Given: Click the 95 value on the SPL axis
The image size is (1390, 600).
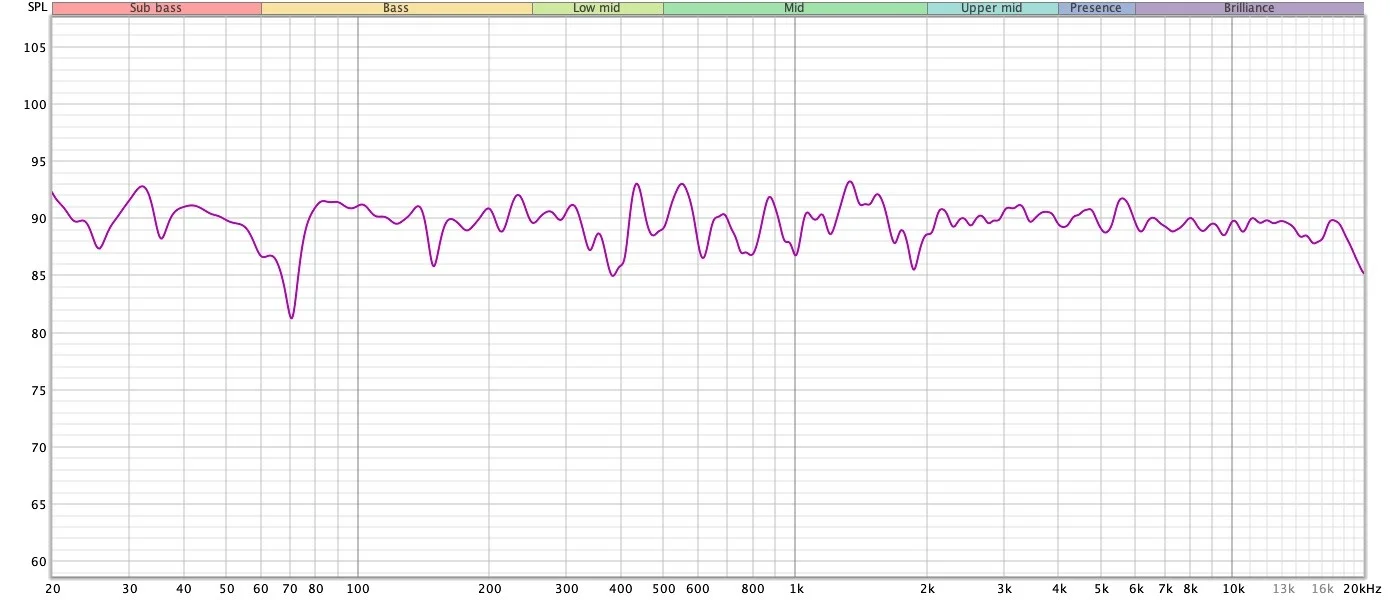Looking at the screenshot, I should click(x=40, y=161).
